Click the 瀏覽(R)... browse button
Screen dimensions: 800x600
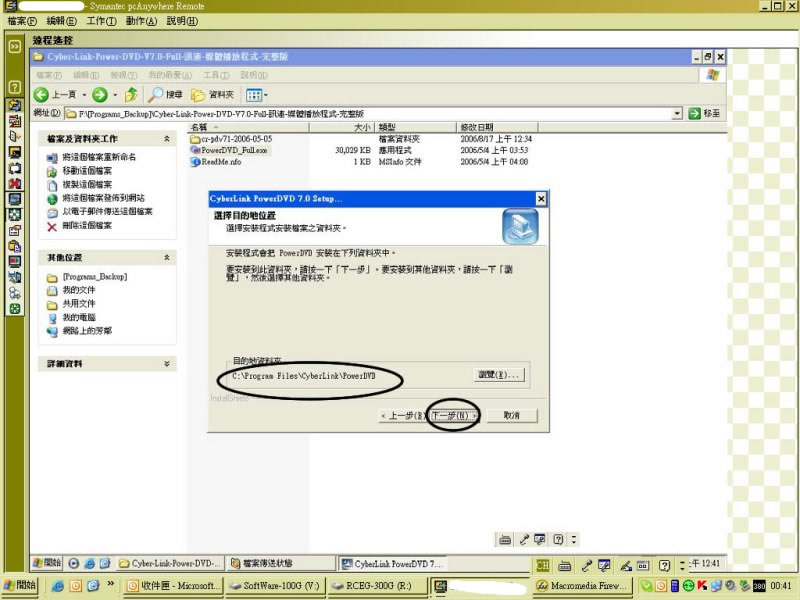pos(498,375)
